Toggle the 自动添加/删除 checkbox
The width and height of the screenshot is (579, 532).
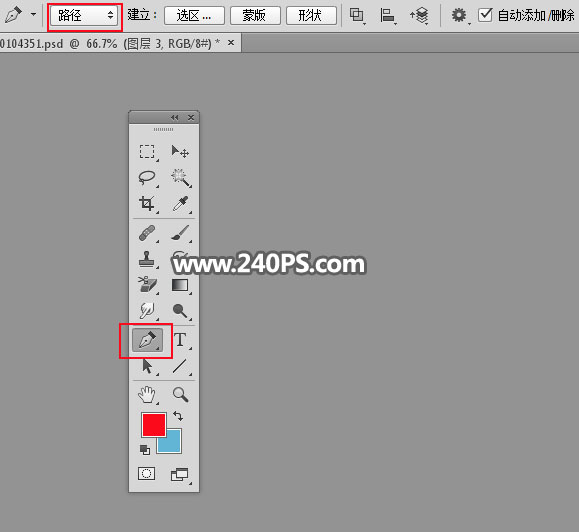pyautogui.click(x=485, y=15)
